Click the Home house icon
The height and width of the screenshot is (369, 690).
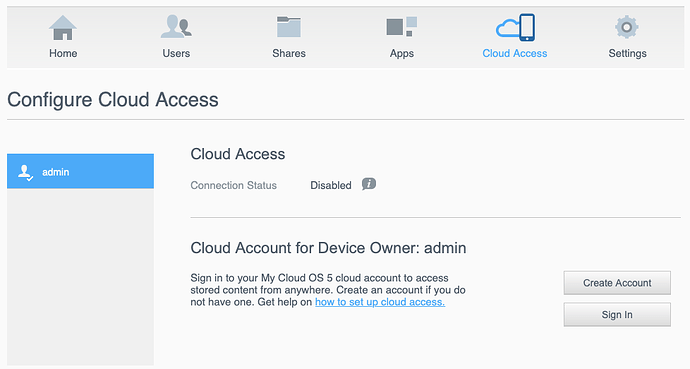63,28
